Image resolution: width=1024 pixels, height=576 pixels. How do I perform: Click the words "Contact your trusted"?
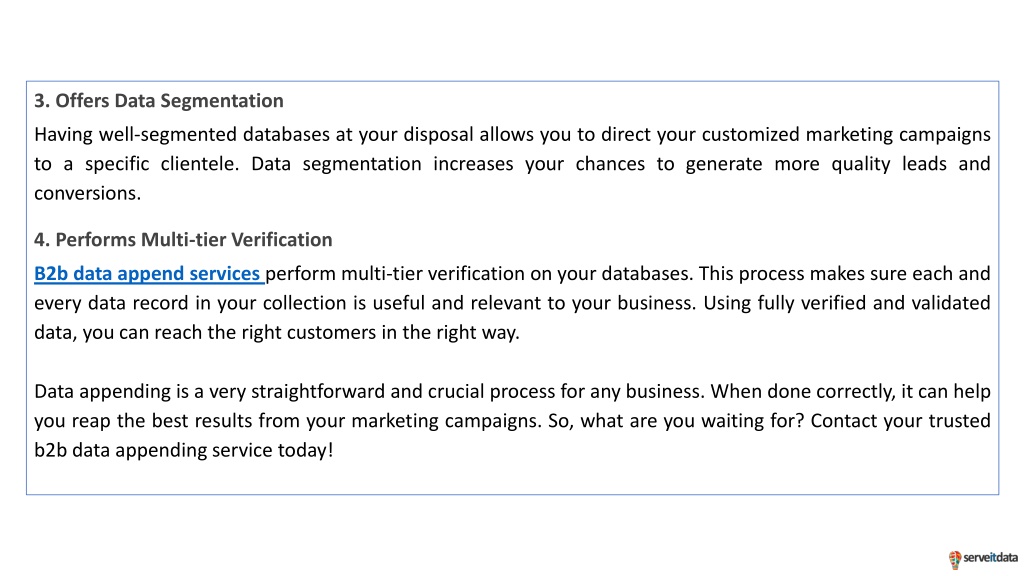tap(901, 421)
